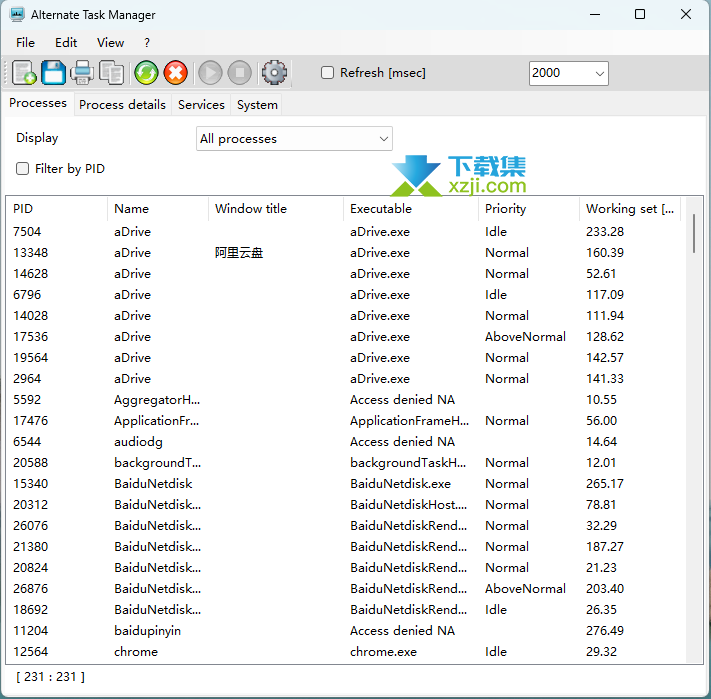
Task: Sort by the Working set column header
Action: point(630,209)
